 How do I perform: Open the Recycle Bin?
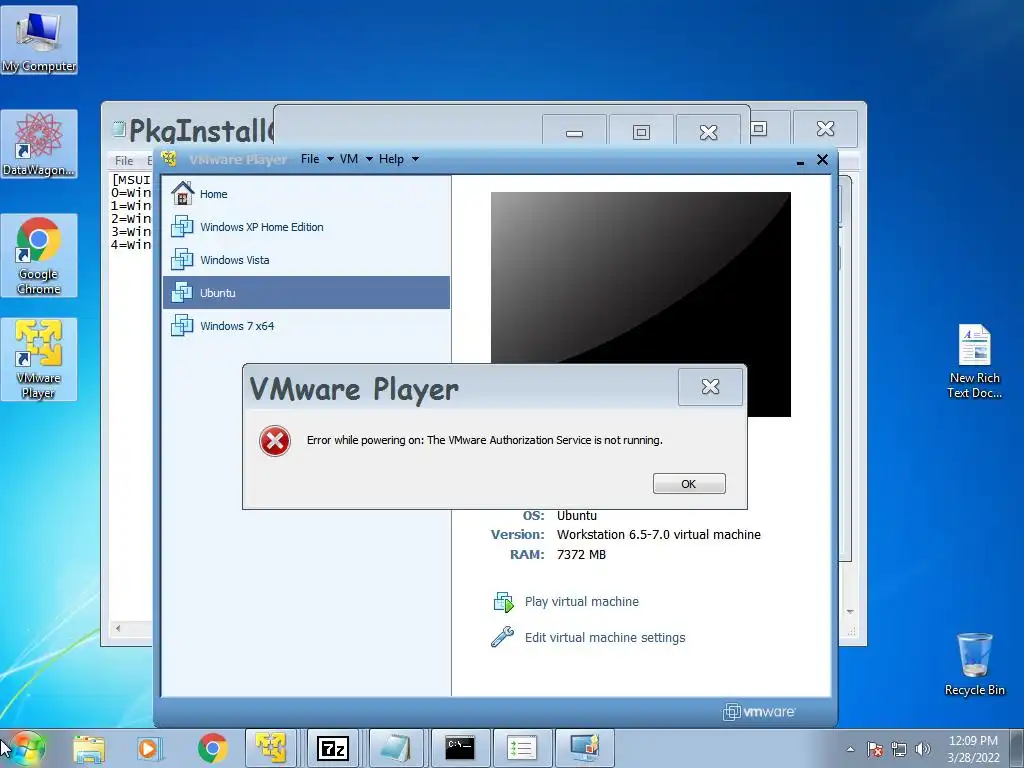pos(974,664)
